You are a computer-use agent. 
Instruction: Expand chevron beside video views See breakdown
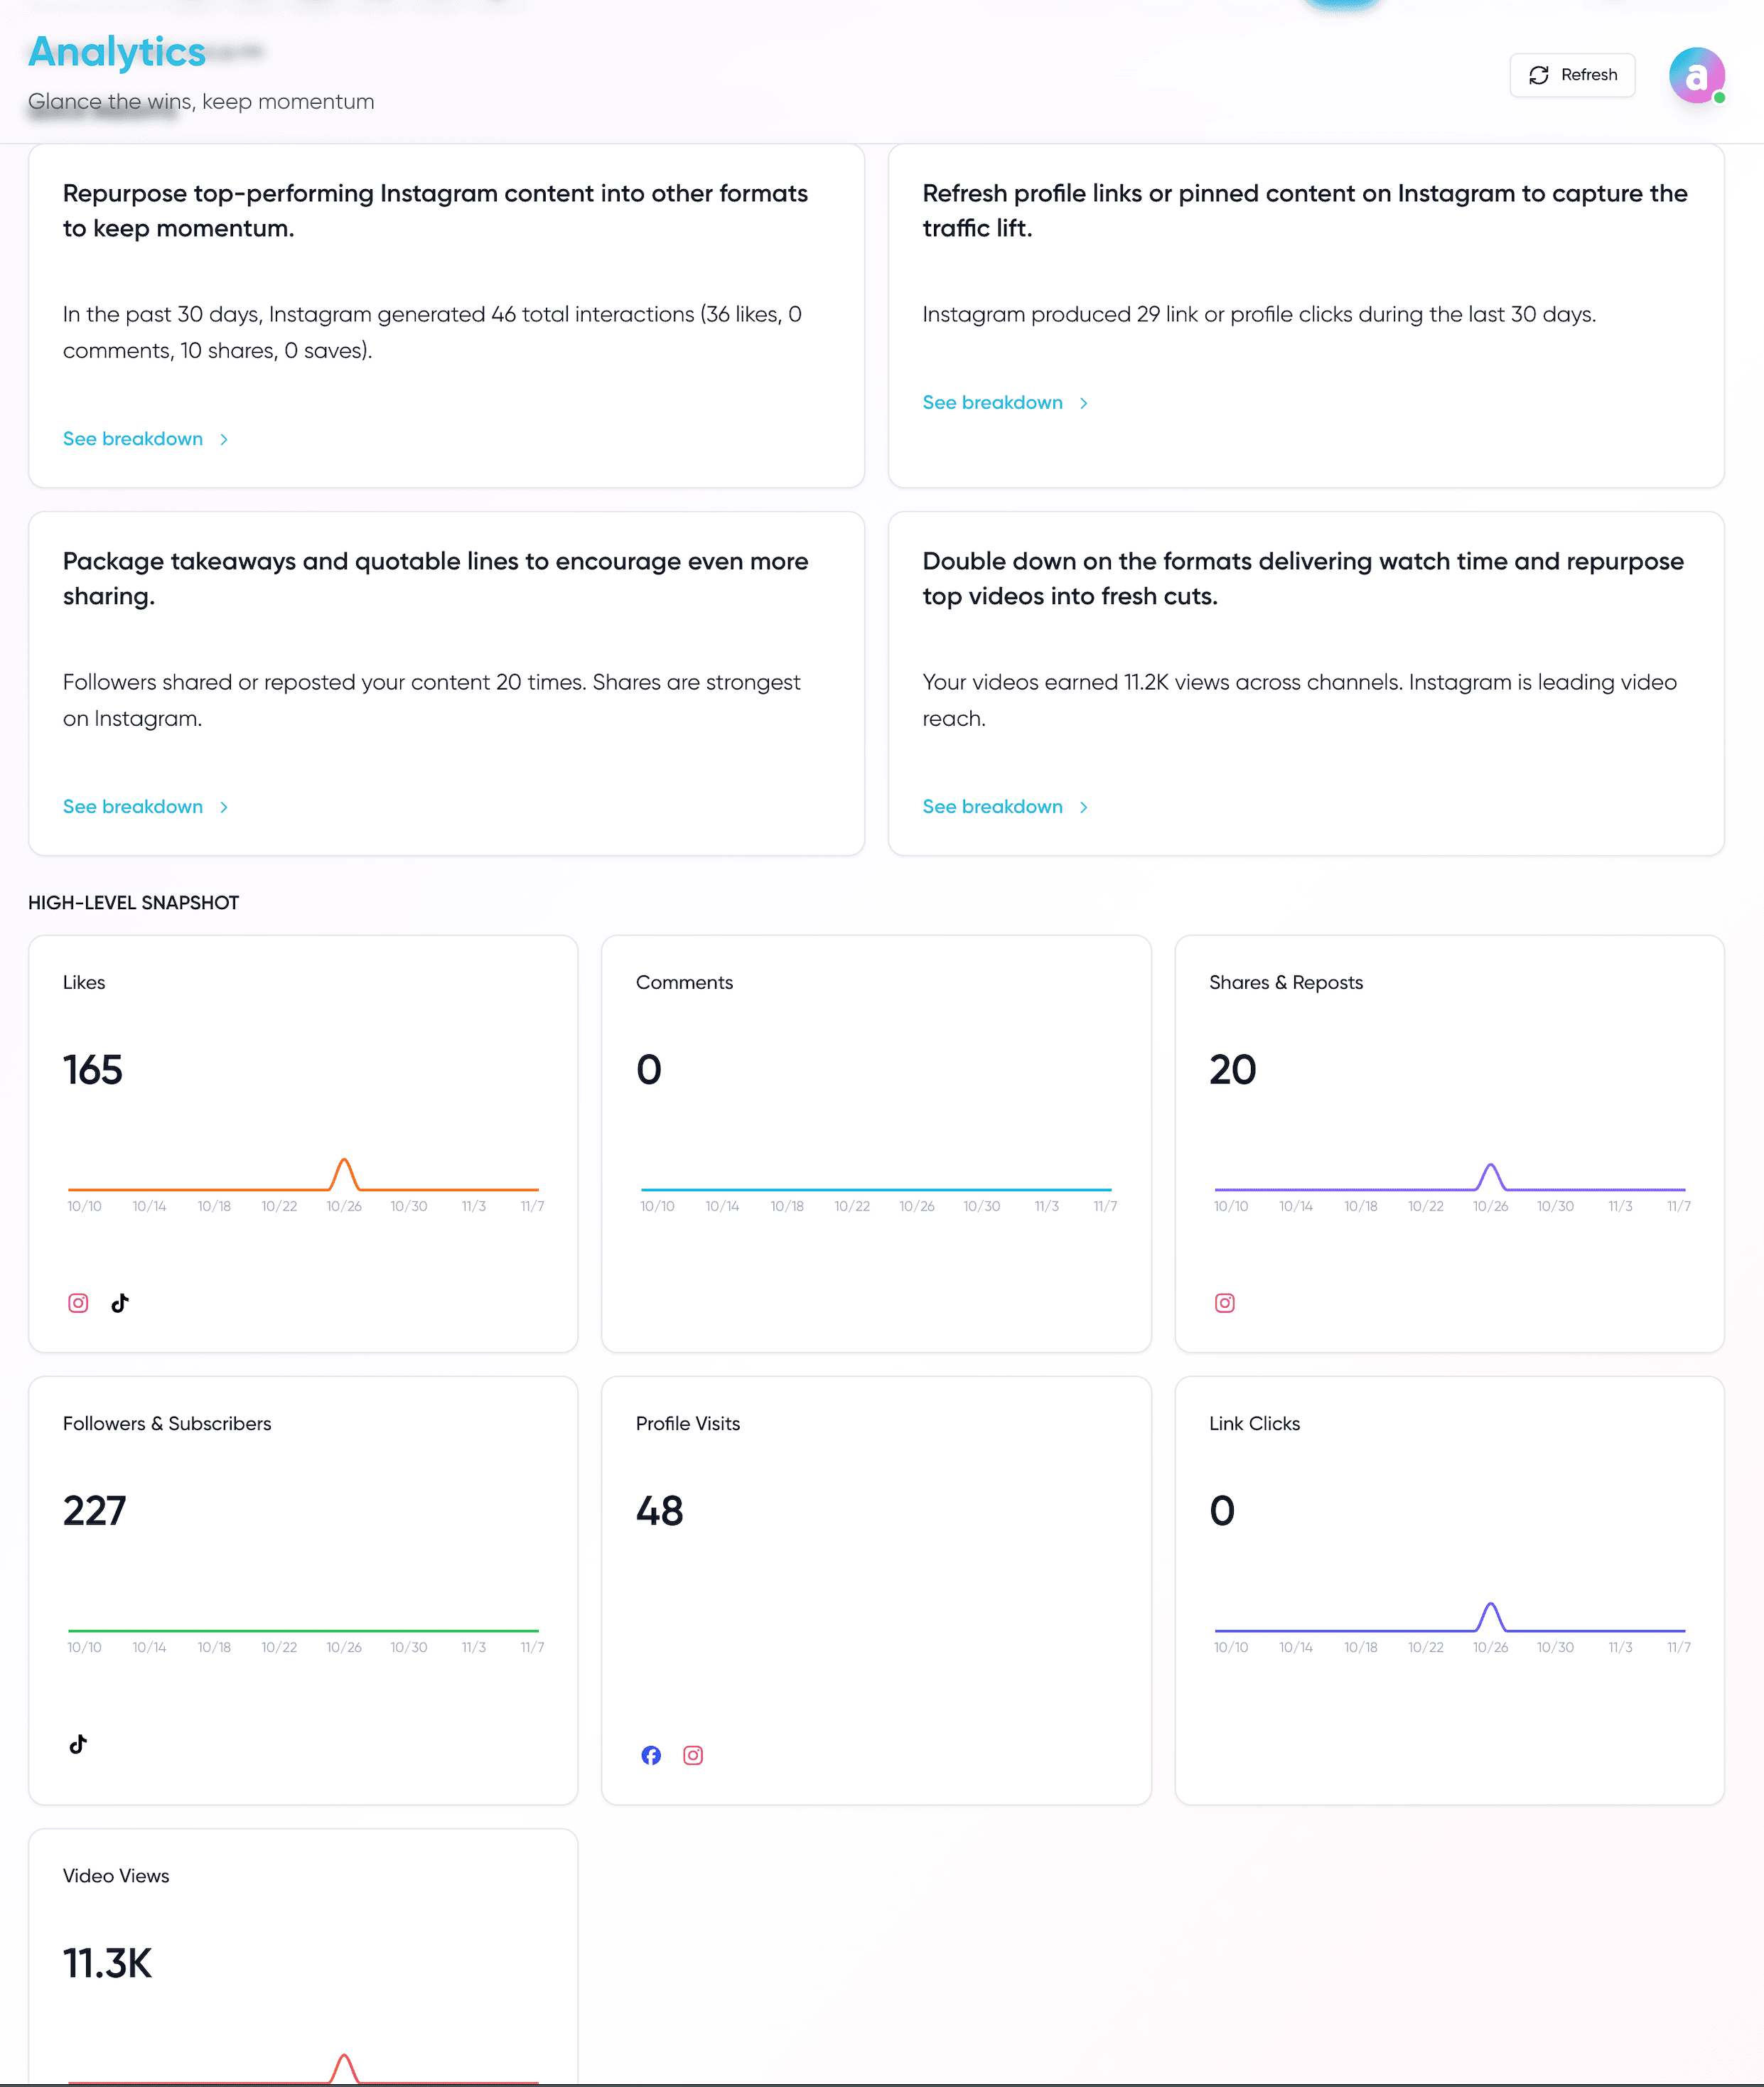[x=1083, y=807]
